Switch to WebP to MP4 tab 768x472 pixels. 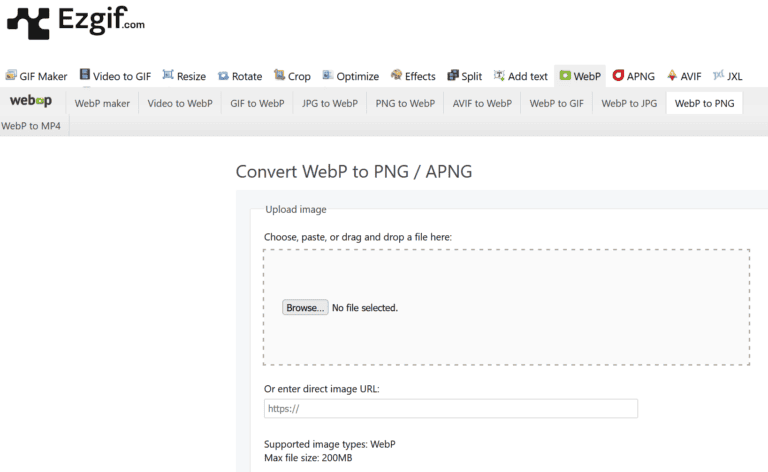click(31, 126)
